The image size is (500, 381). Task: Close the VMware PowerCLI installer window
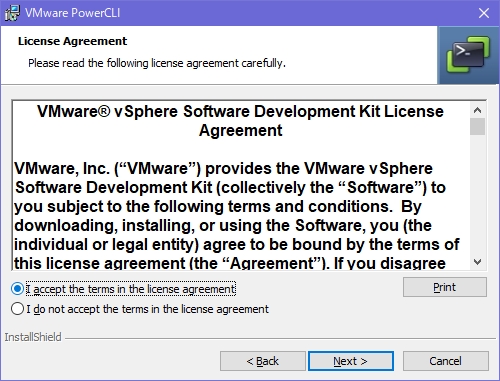(x=484, y=13)
